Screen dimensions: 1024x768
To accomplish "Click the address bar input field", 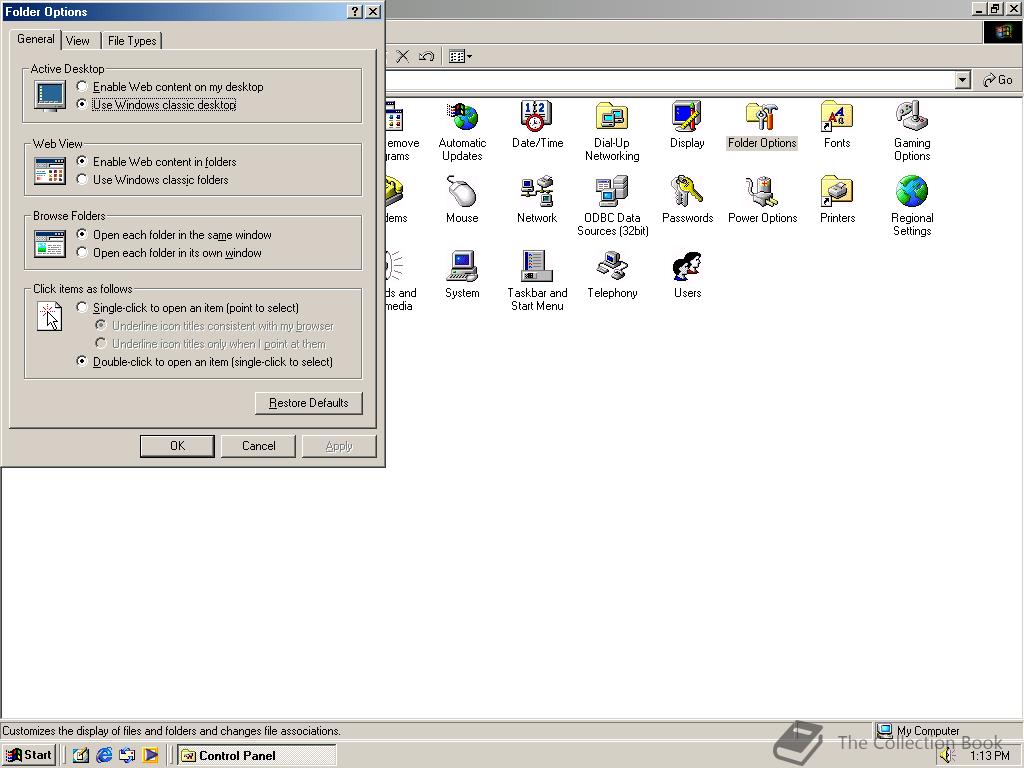I will pyautogui.click(x=669, y=80).
